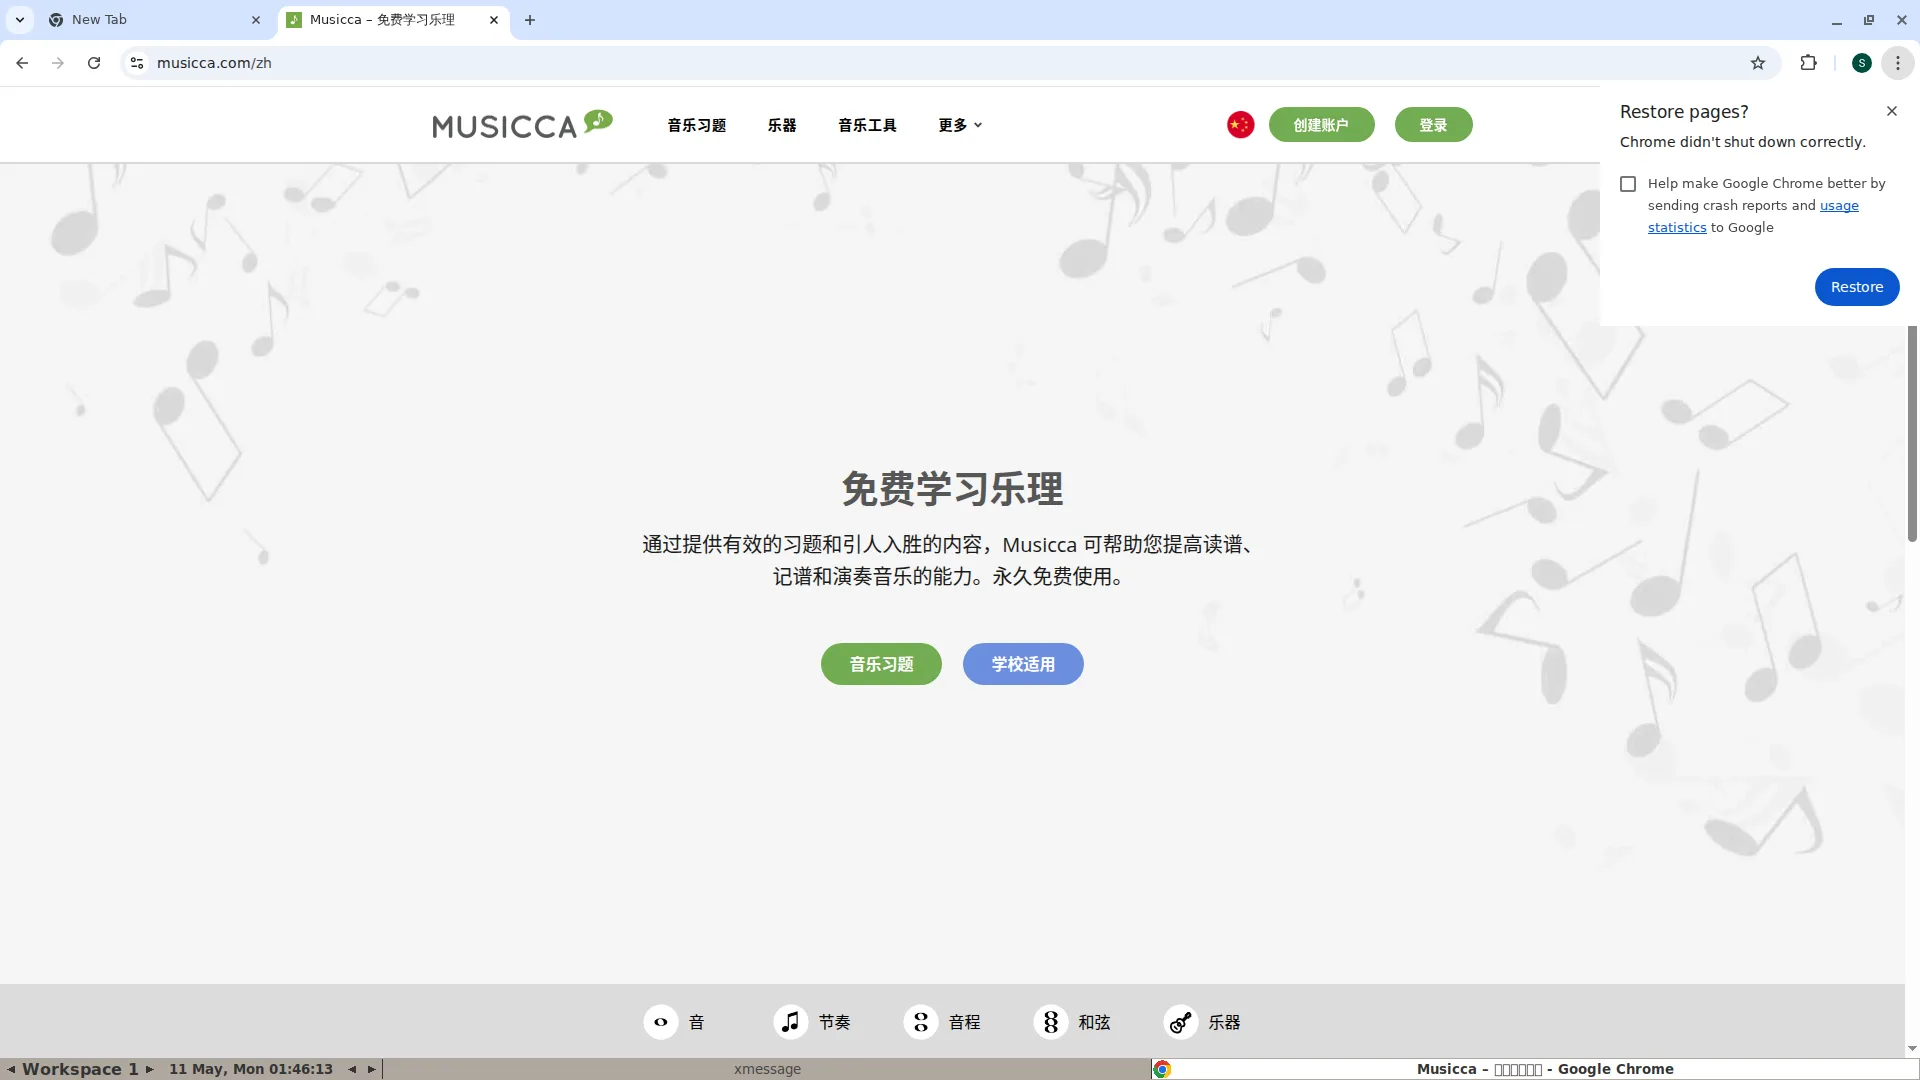1920x1080 pixels.
Task: Click the Restore button
Action: (x=1856, y=287)
